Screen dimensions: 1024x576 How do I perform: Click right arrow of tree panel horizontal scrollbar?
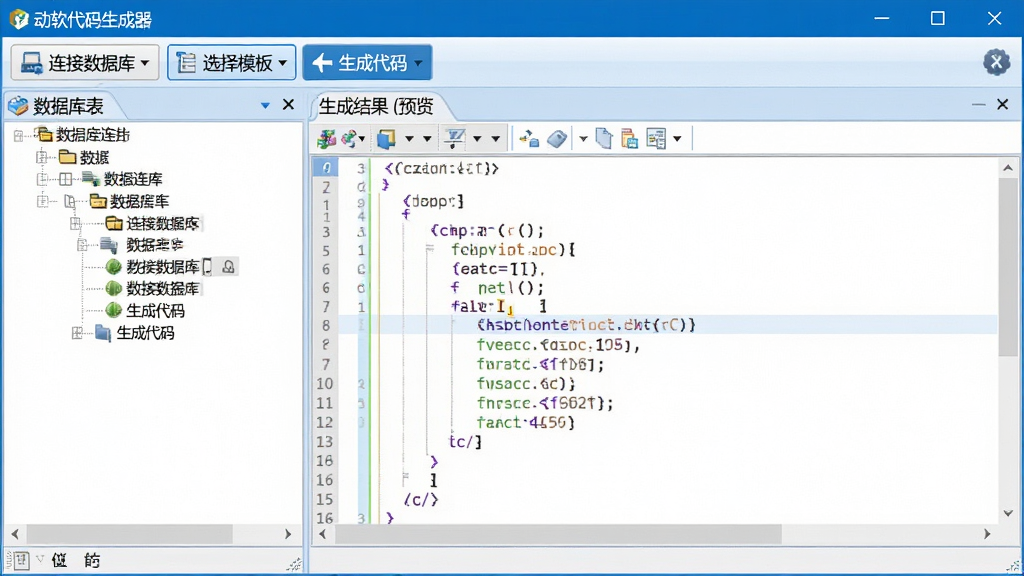point(288,534)
